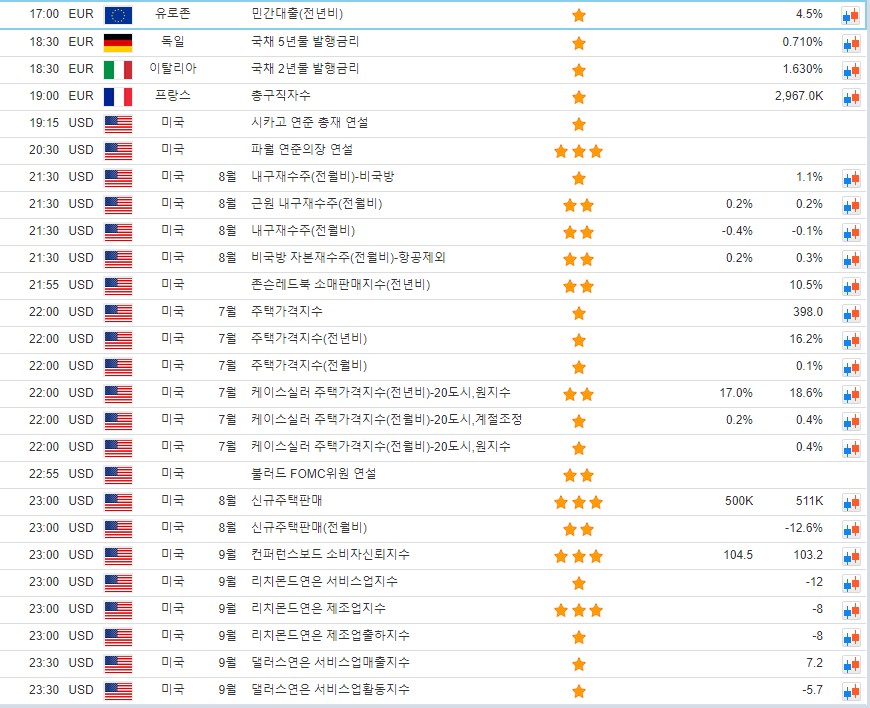Click the Italian flag next to 이탈리아
The image size is (870, 708).
click(x=118, y=69)
